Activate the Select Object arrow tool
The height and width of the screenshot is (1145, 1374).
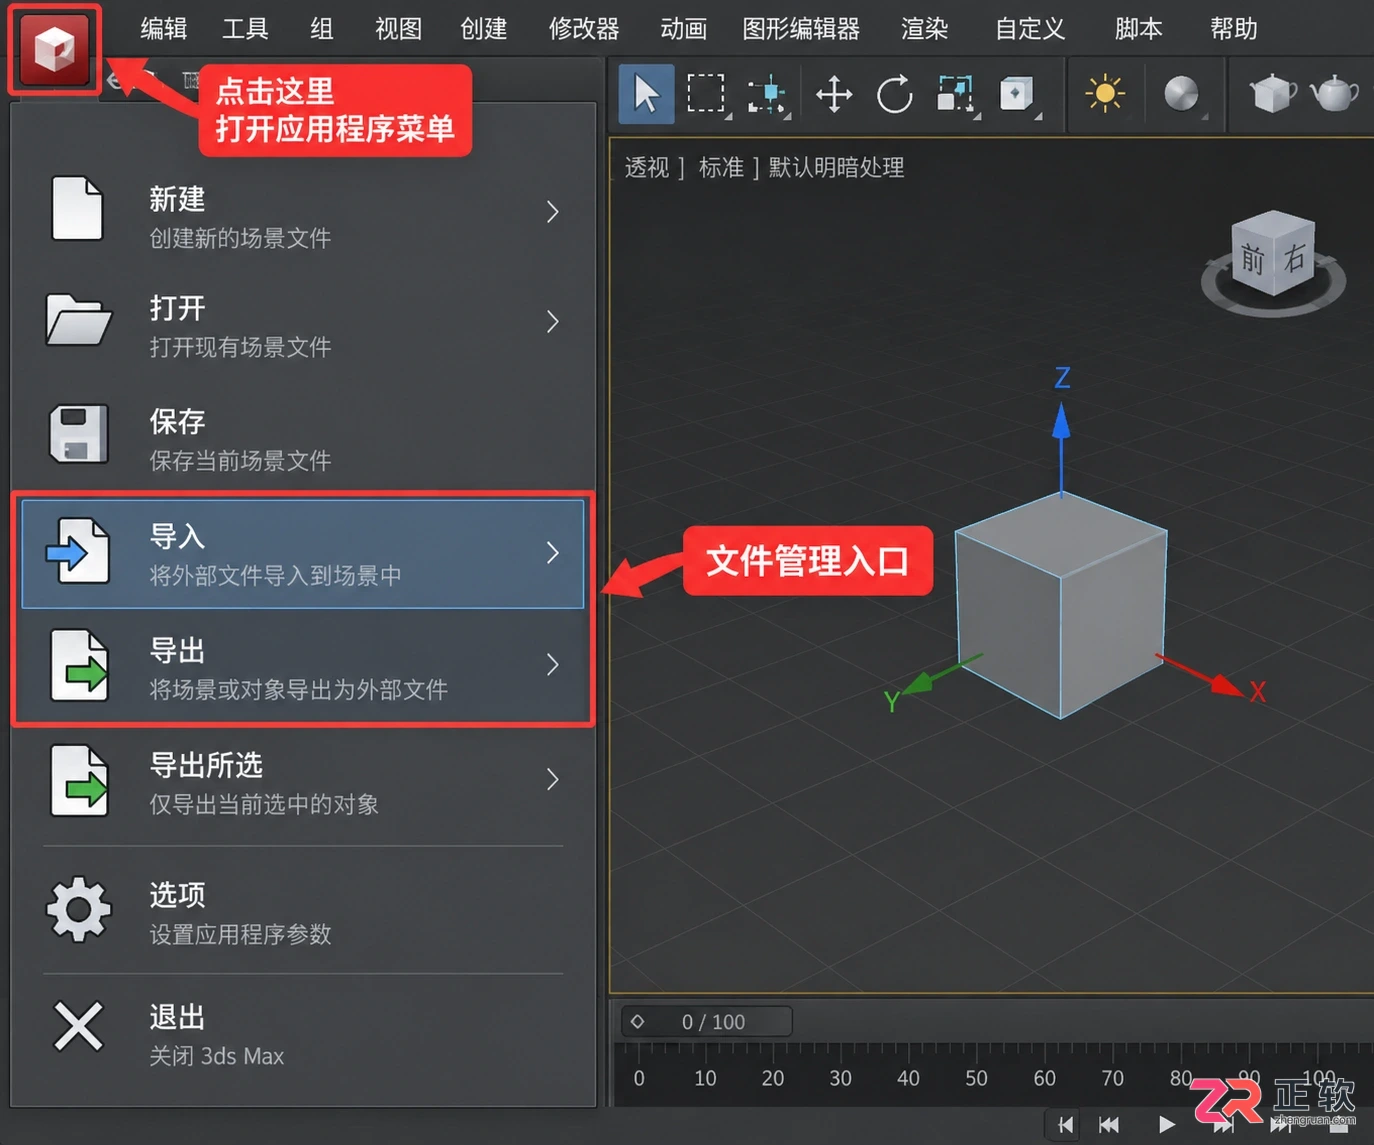coord(646,95)
